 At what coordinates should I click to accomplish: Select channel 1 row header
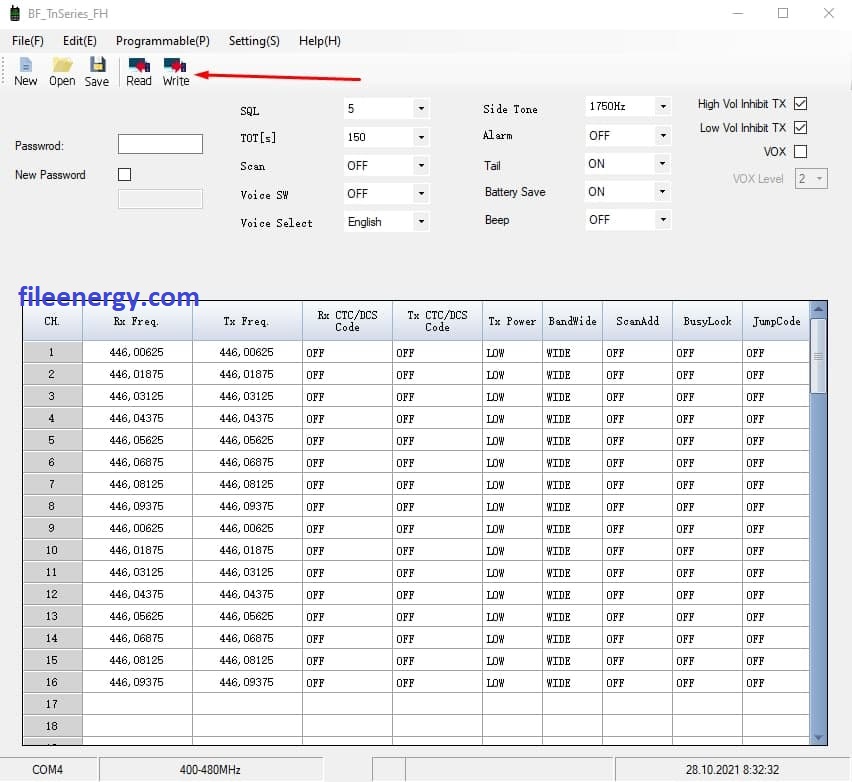click(x=53, y=352)
